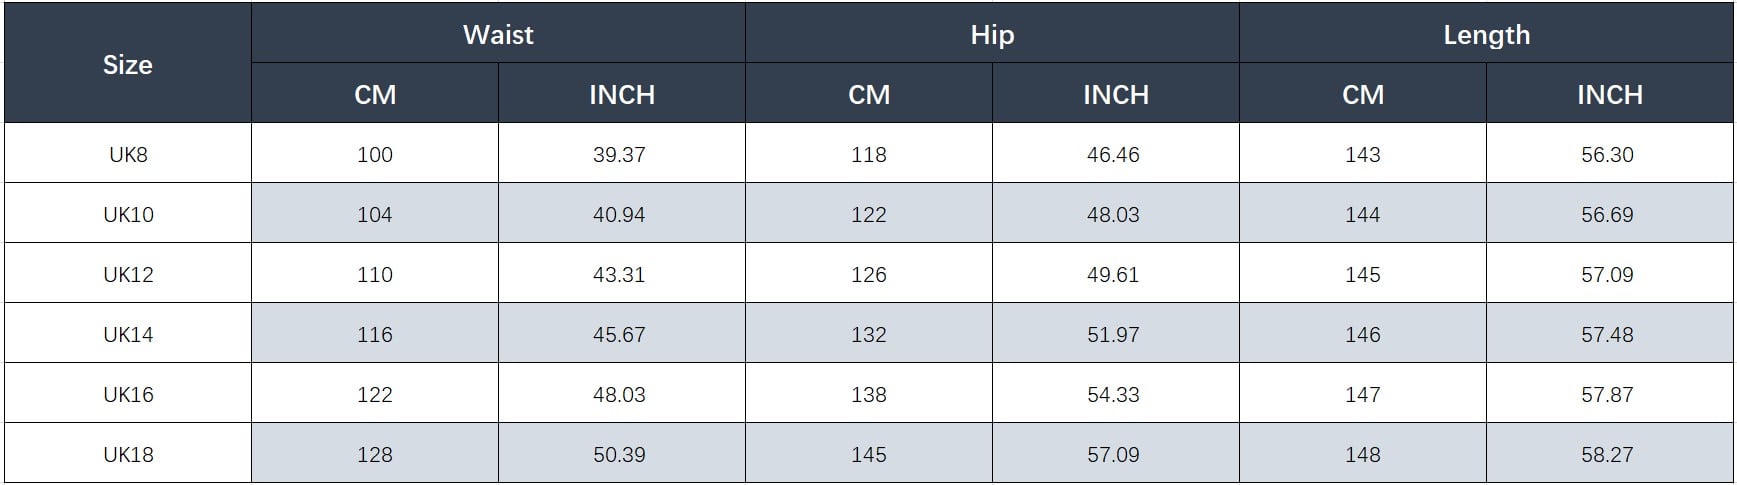Click the UK8 size row label

[128, 155]
